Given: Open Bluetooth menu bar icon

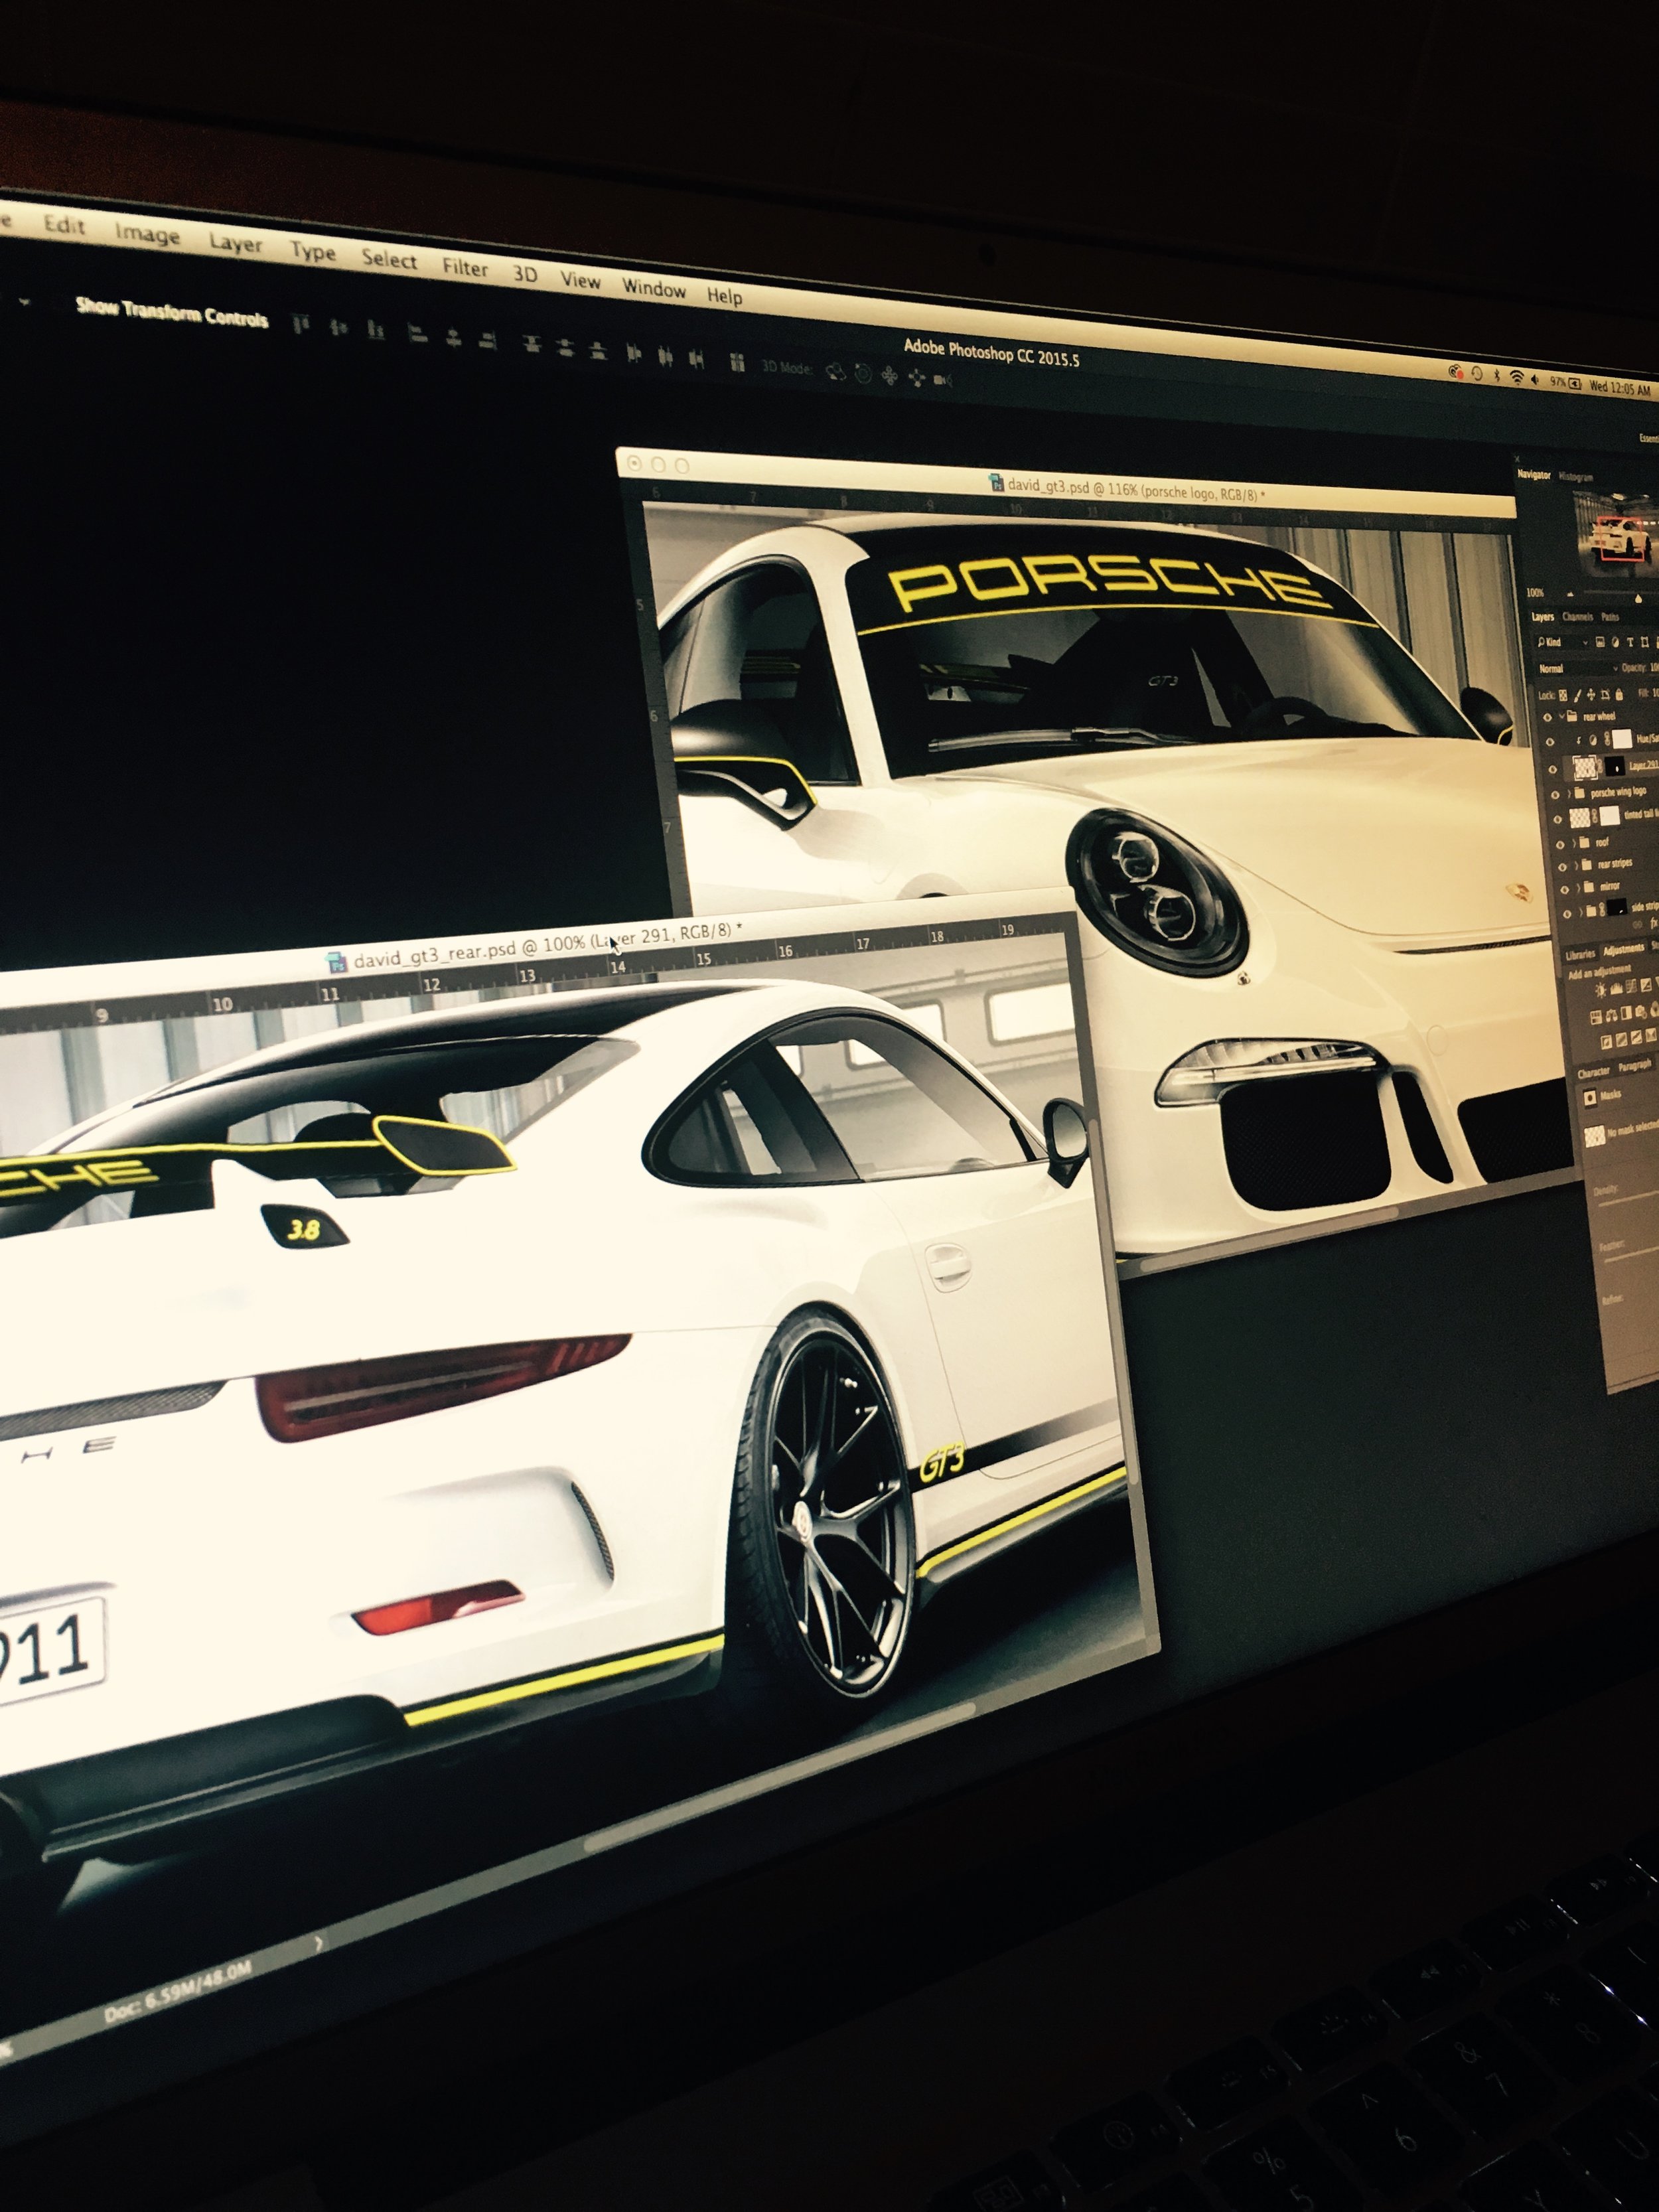Looking at the screenshot, I should coord(1497,376).
